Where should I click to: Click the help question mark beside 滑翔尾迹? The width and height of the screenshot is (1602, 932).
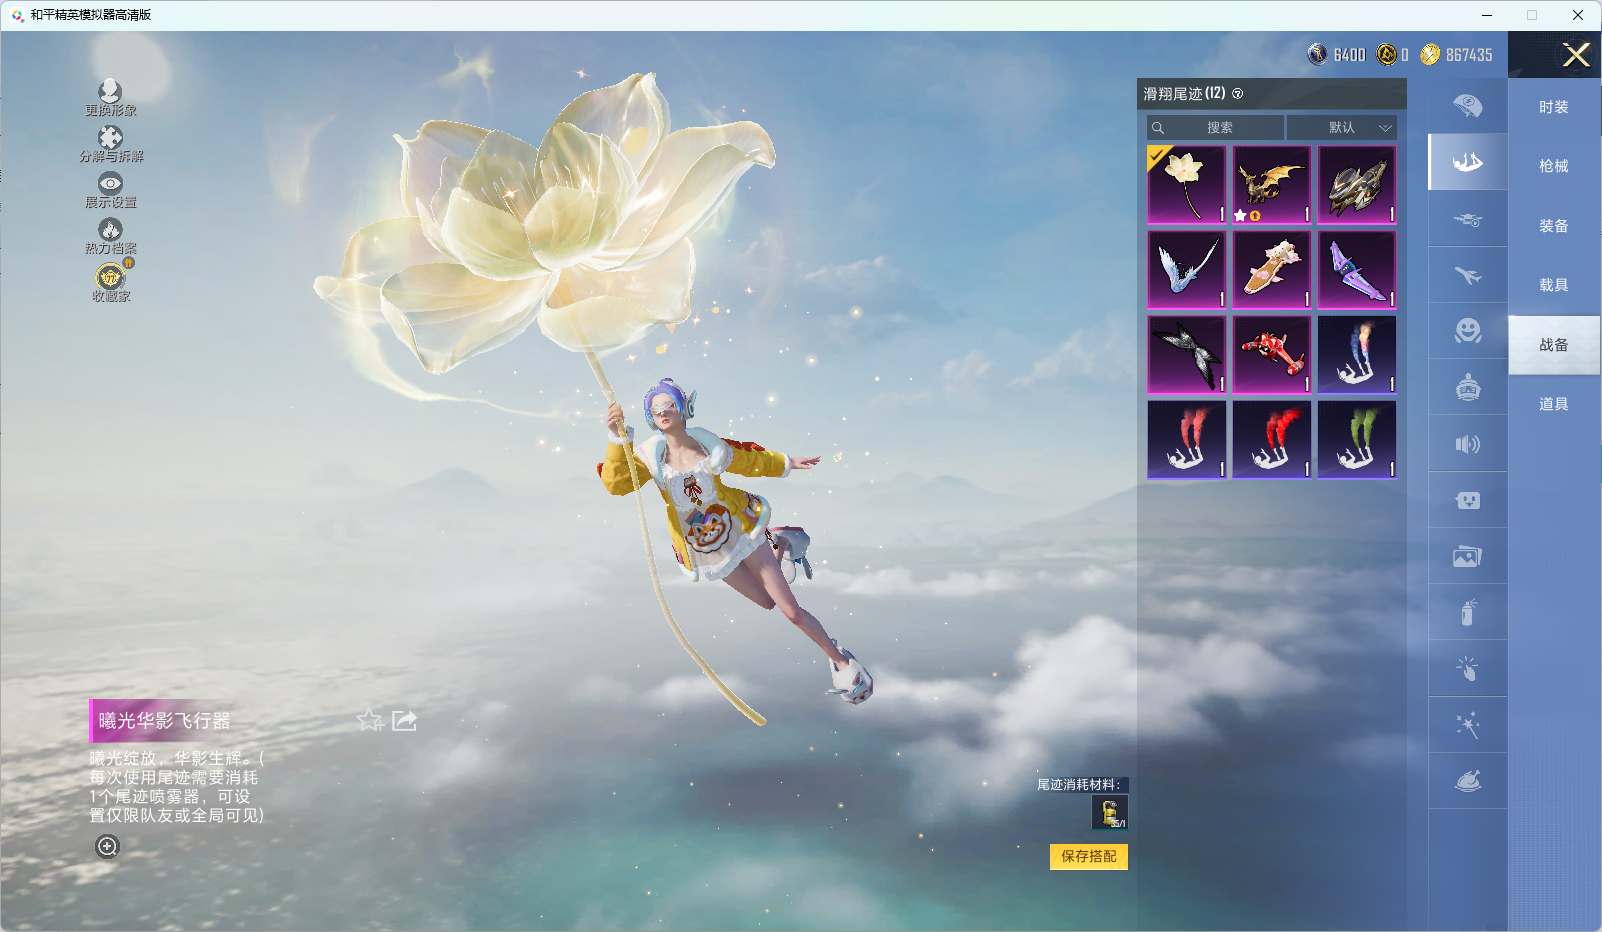pos(1238,94)
